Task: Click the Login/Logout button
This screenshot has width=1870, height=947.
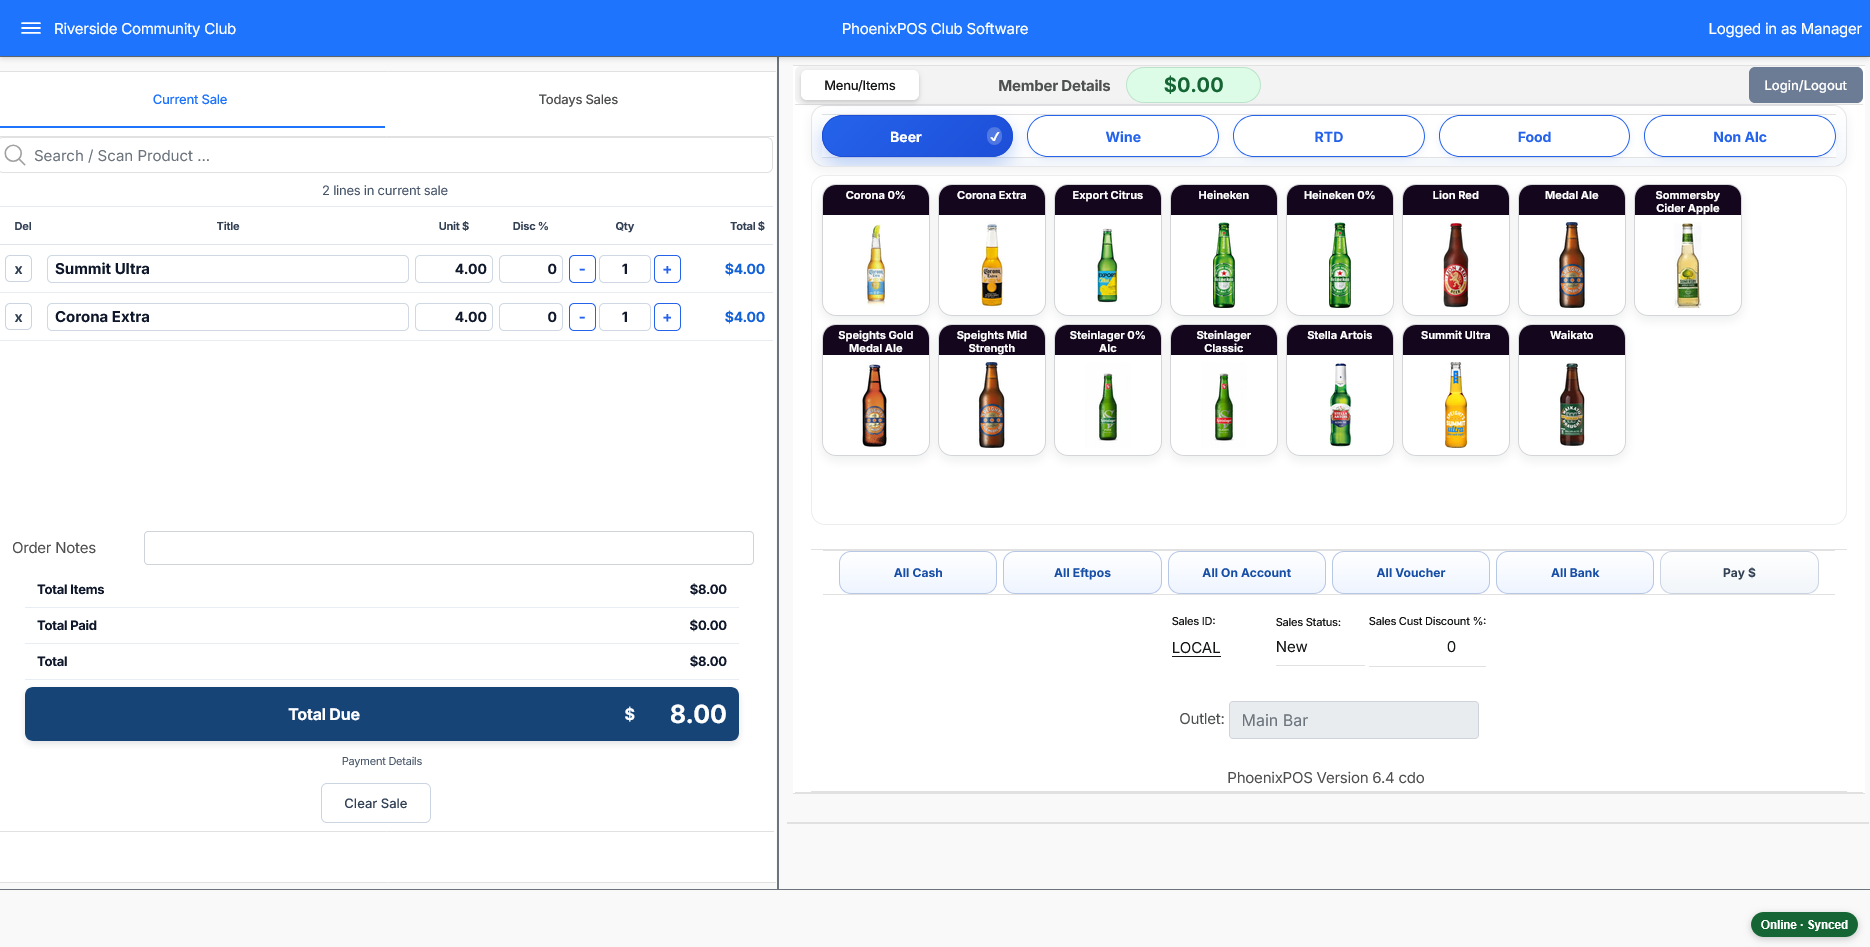Action: (1805, 85)
